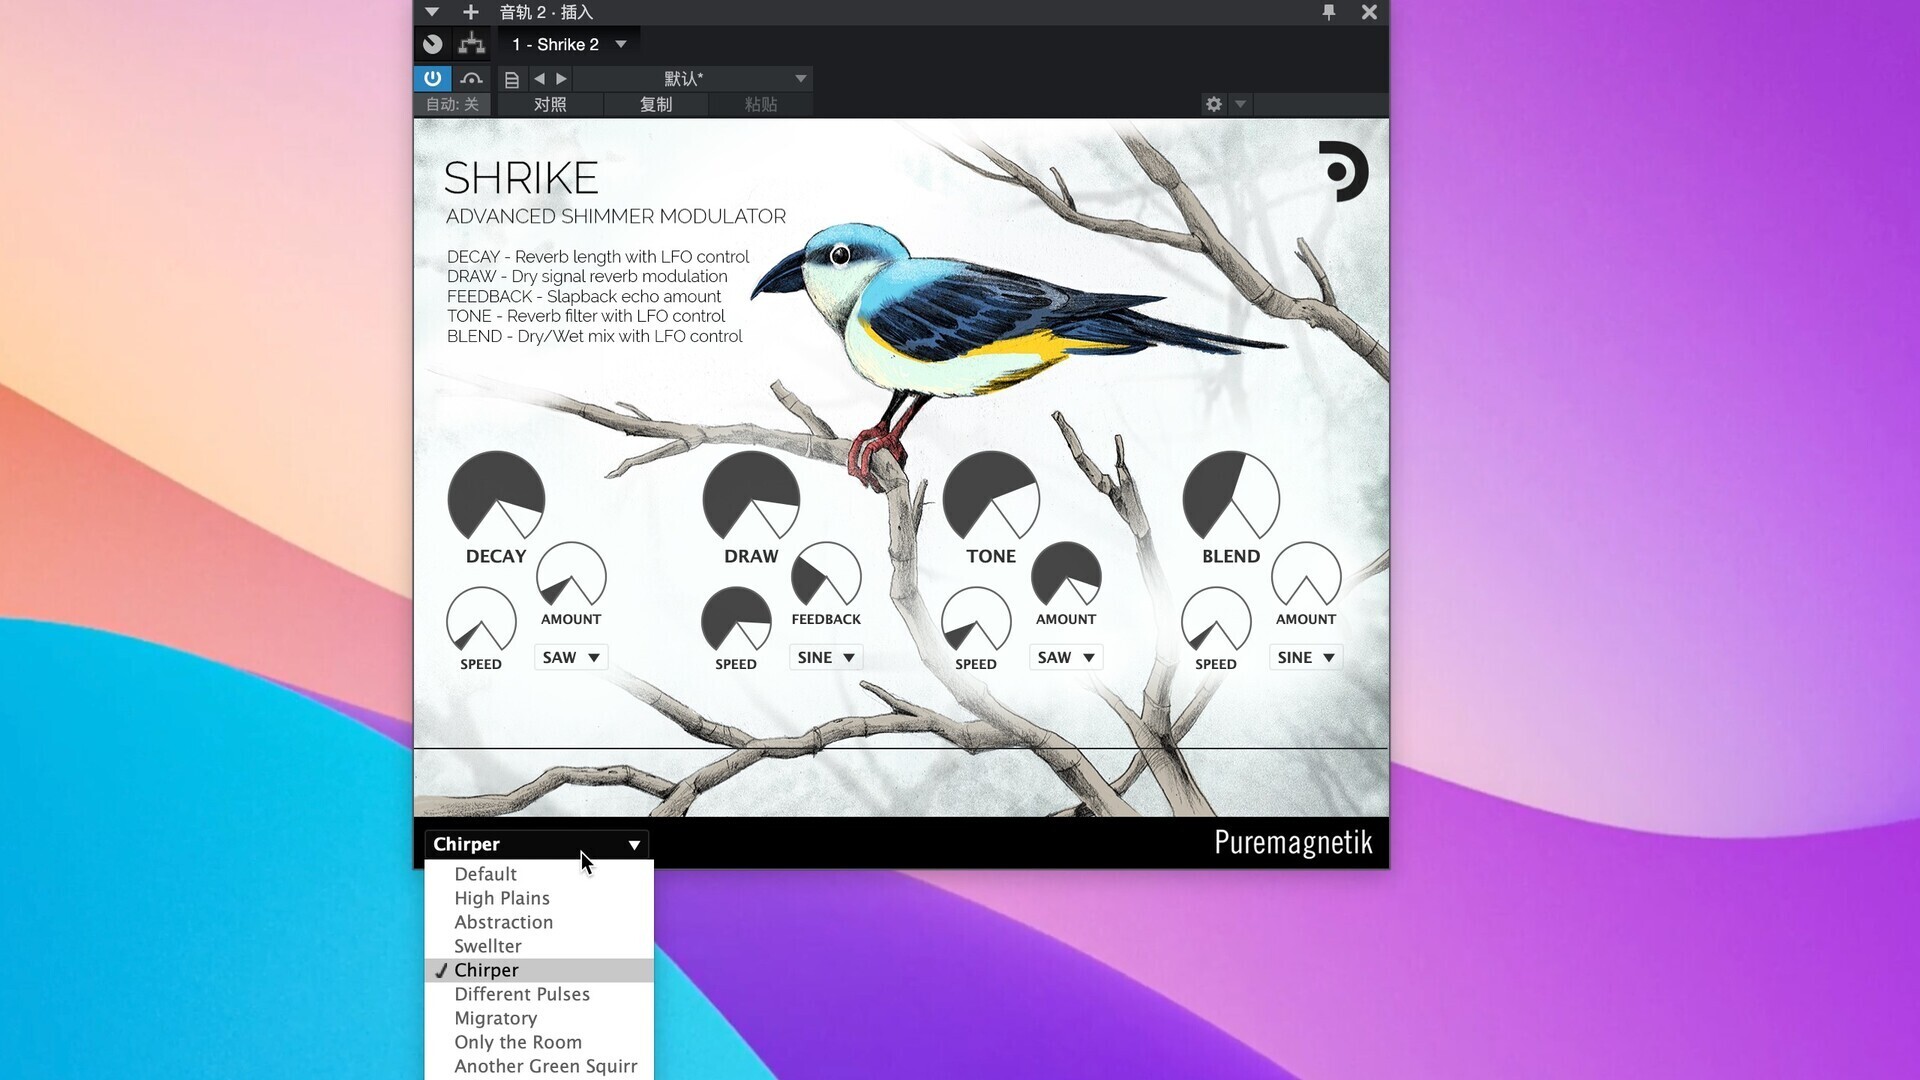The width and height of the screenshot is (1920, 1080).
Task: Select the Swellter preset
Action: coord(539,946)
